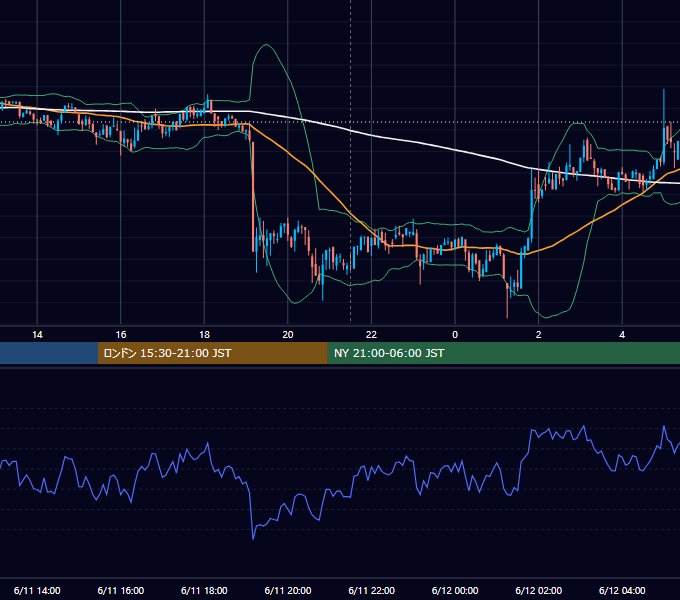680x600 pixels.
Task: Click the 0 hour label on price chart axis
Action: pos(455,335)
